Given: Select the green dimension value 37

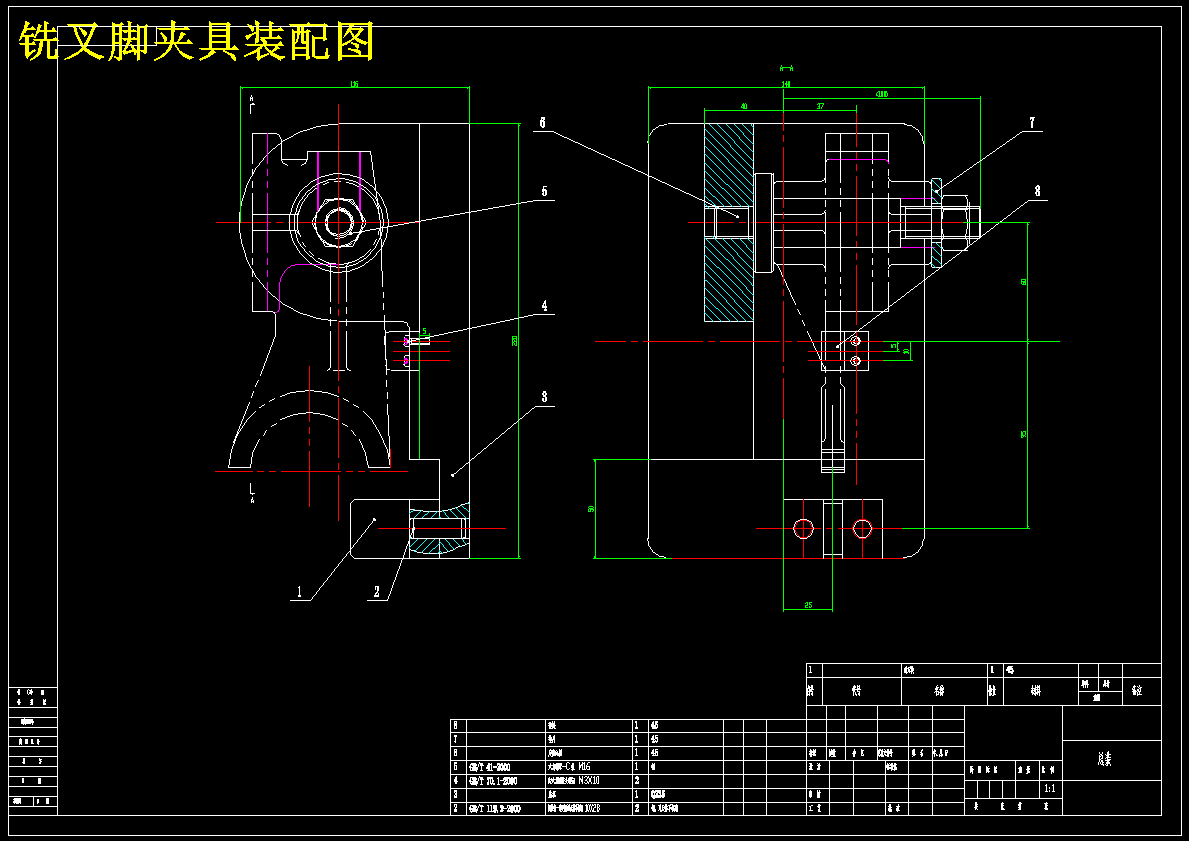Looking at the screenshot, I should pyautogui.click(x=820, y=107).
